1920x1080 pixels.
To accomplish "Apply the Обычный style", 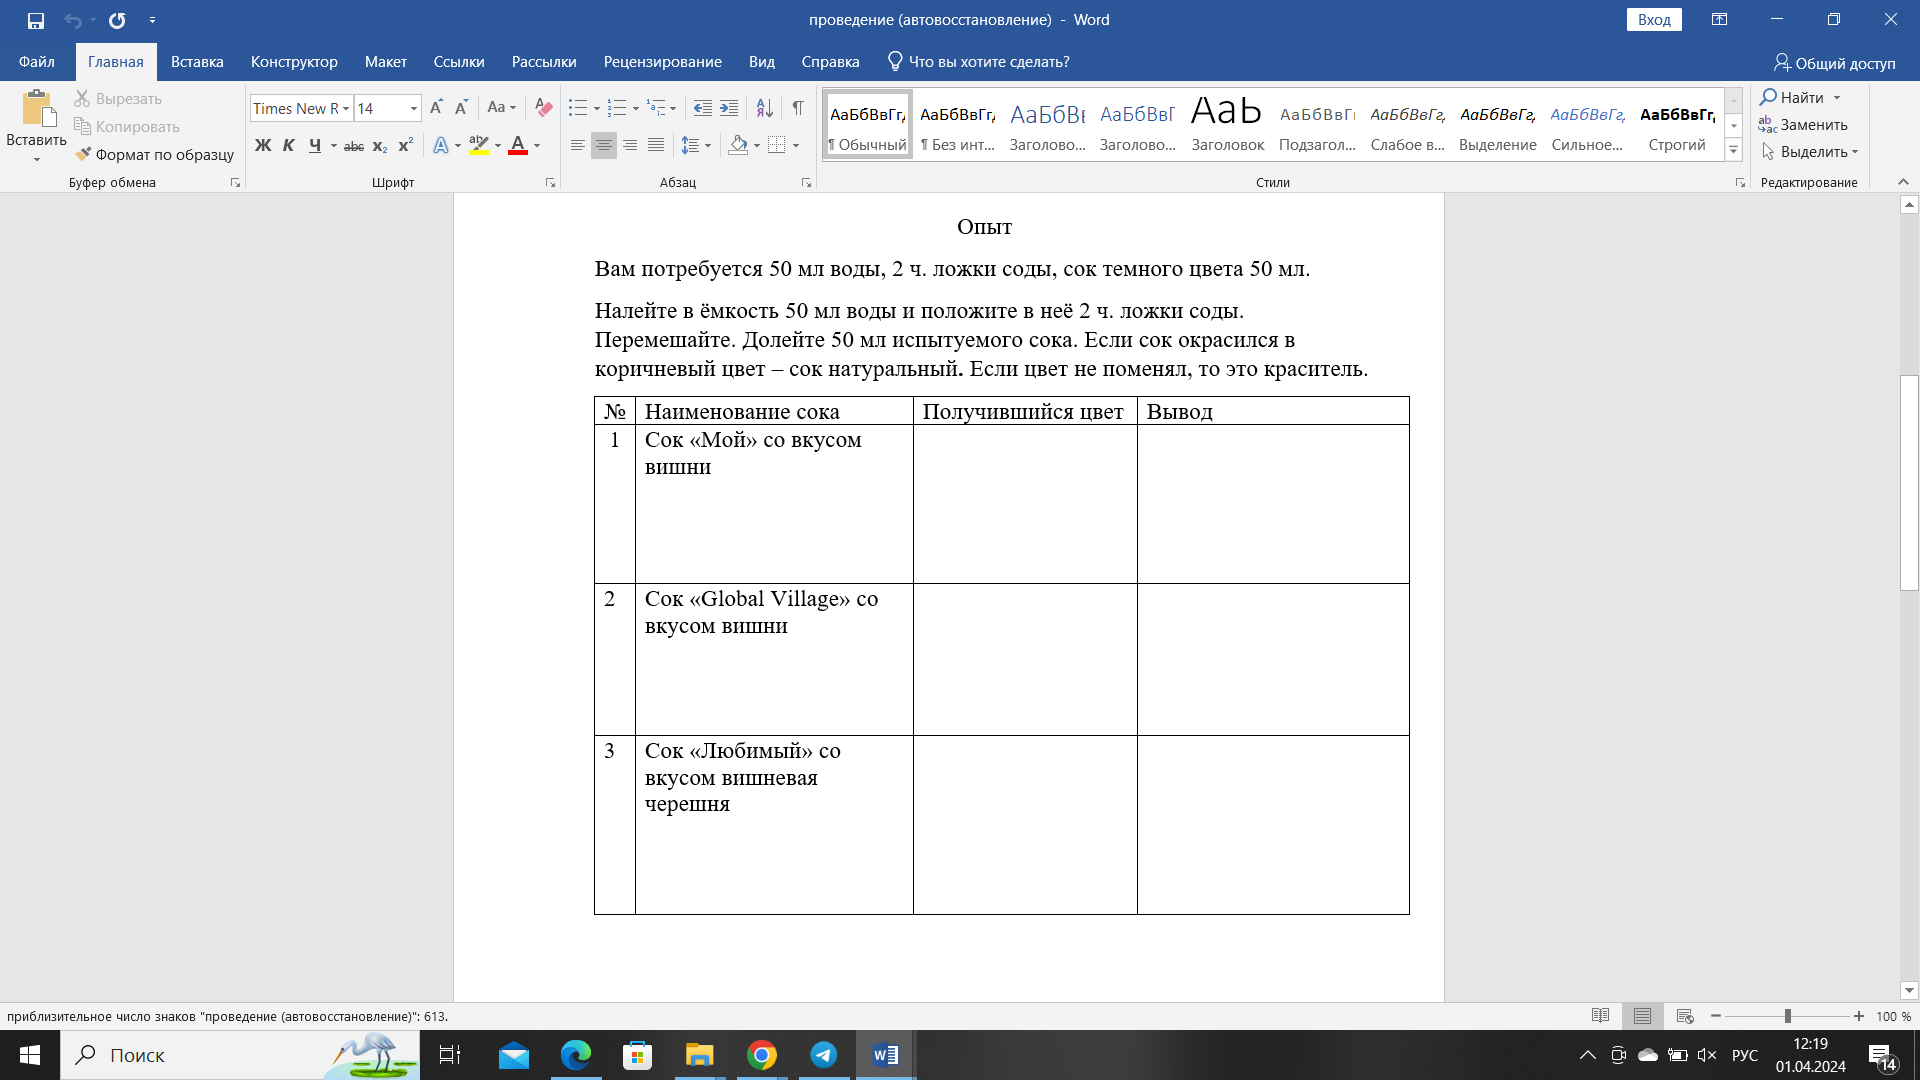I will (x=867, y=125).
